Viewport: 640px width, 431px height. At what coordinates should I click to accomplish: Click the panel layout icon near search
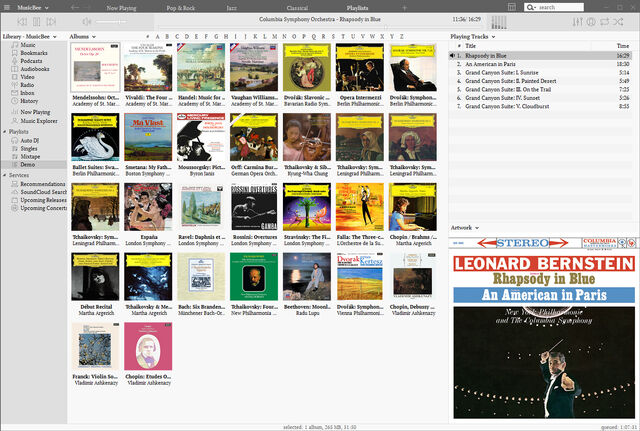point(511,7)
